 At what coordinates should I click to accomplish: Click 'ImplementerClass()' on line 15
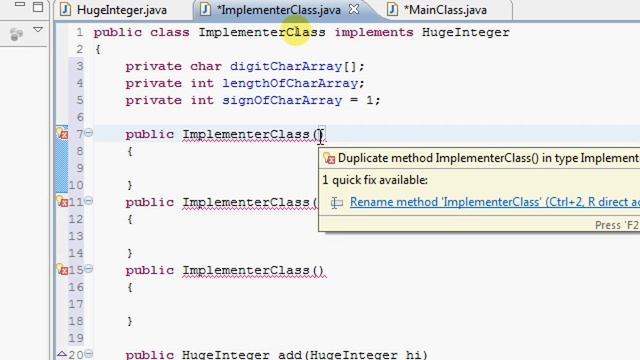click(x=253, y=270)
